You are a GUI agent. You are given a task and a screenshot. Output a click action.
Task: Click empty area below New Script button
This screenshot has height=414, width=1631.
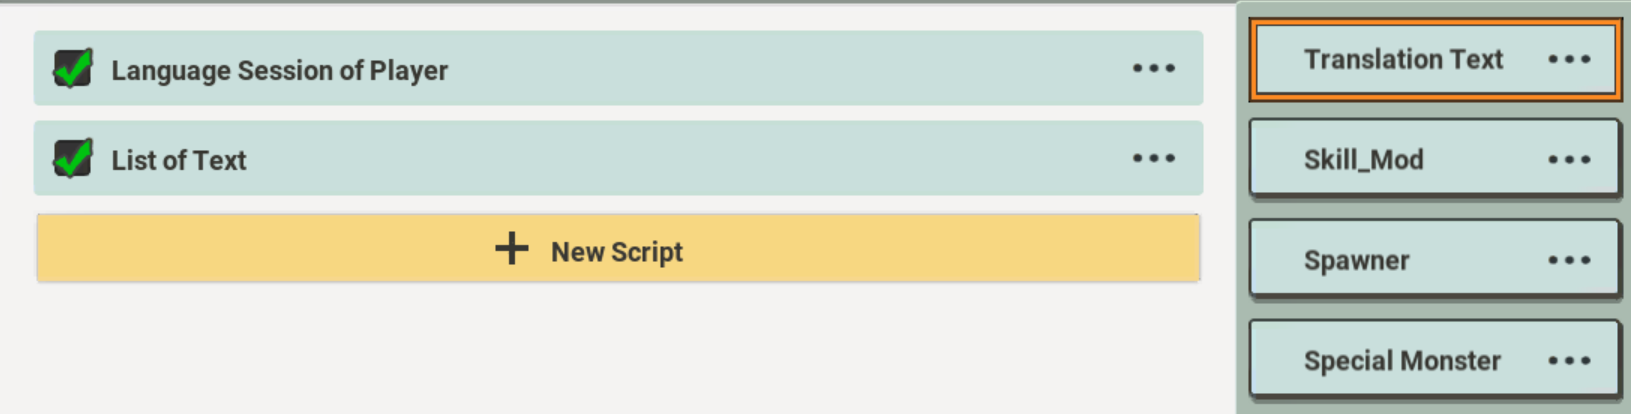[618, 350]
